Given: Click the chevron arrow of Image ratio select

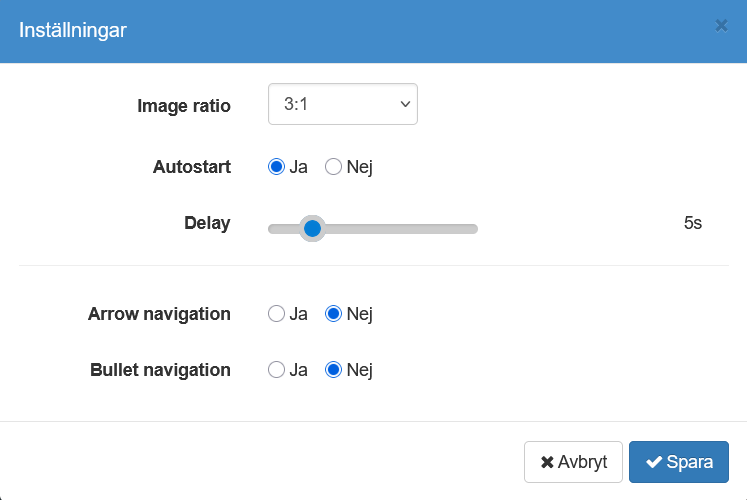Looking at the screenshot, I should pyautogui.click(x=405, y=104).
